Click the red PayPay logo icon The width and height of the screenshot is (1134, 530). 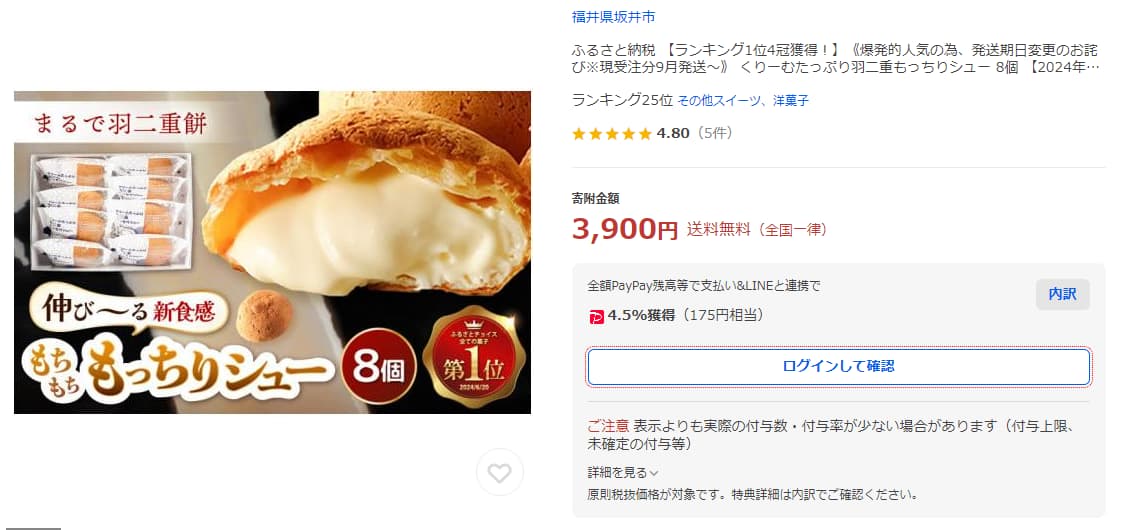596,316
